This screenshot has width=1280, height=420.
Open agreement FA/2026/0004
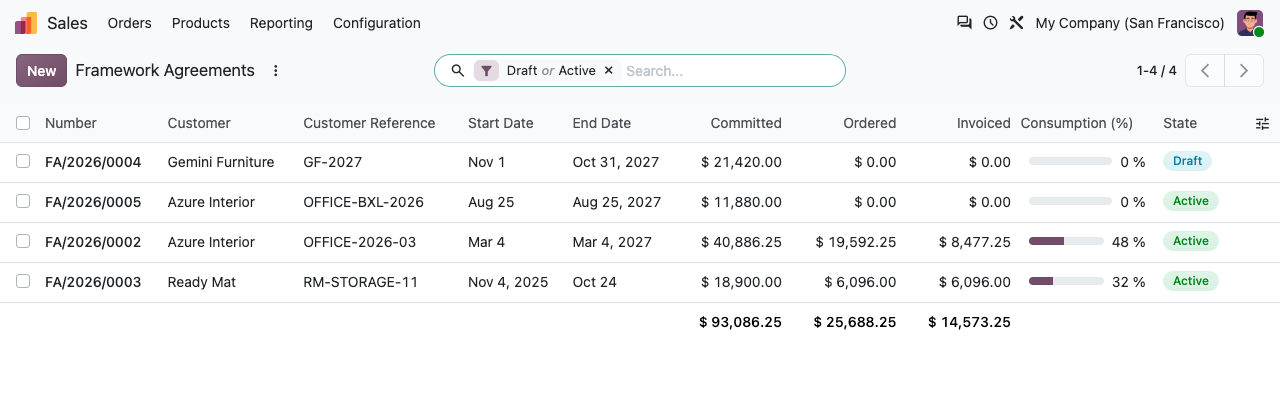point(93,162)
